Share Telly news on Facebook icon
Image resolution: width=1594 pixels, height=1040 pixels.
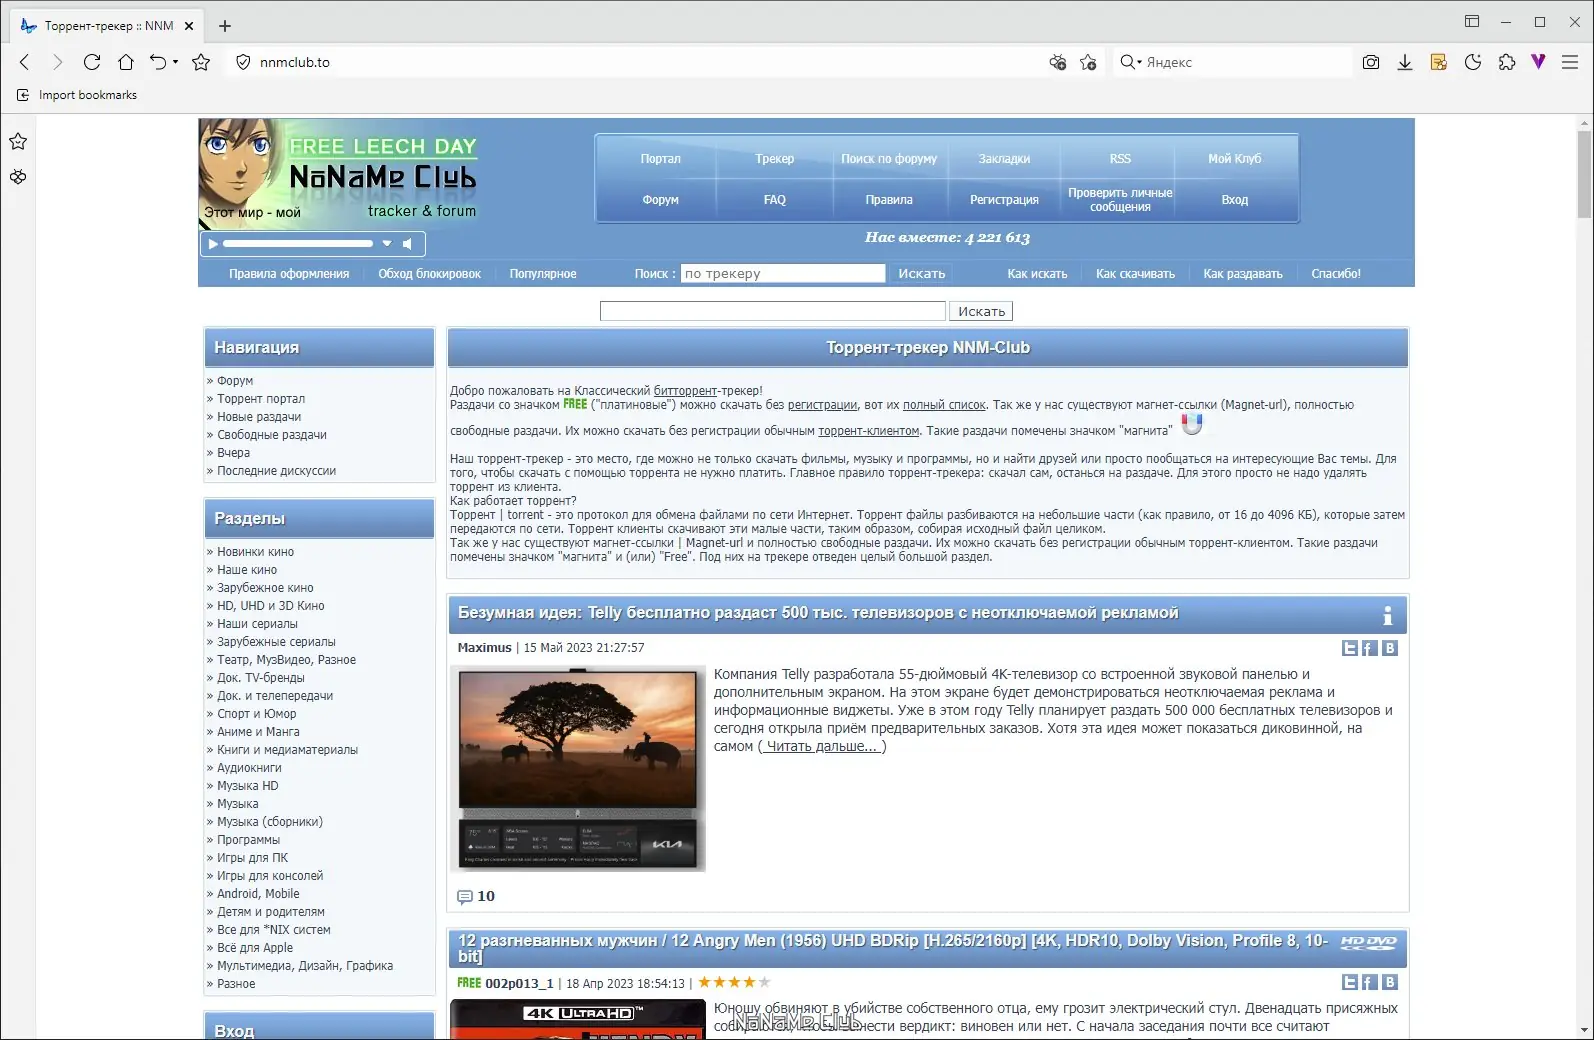1370,648
